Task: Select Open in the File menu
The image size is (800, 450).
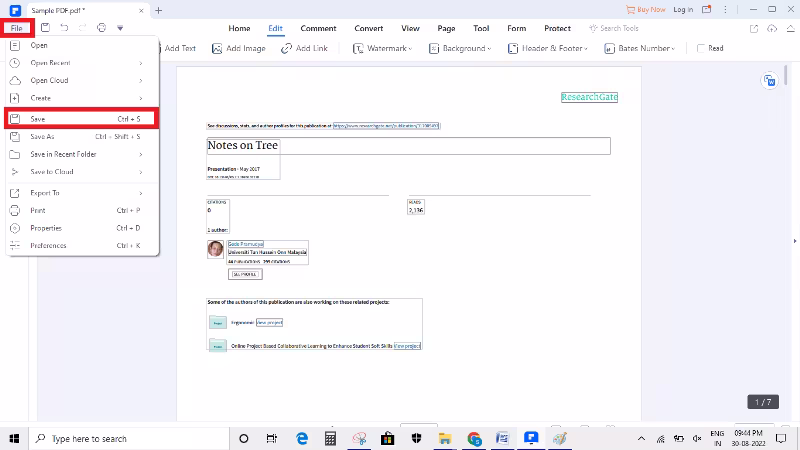Action: pos(82,45)
